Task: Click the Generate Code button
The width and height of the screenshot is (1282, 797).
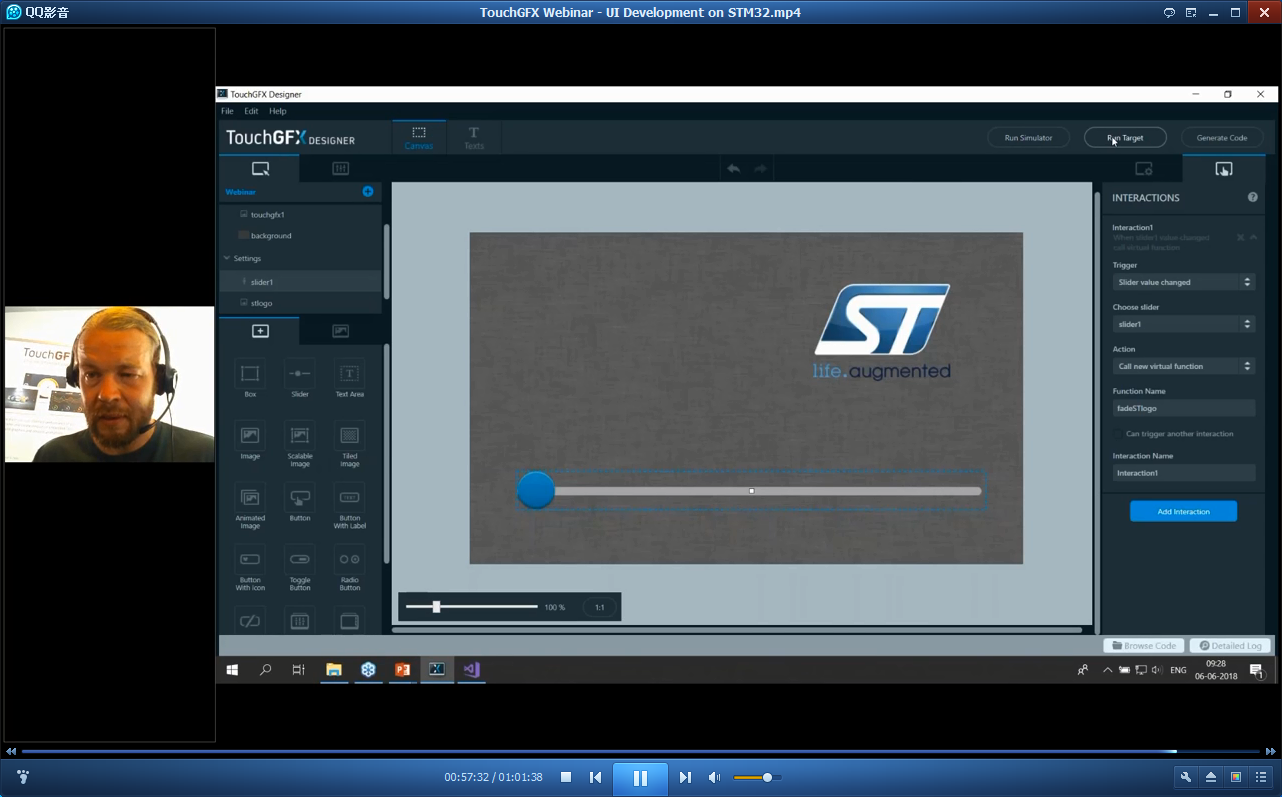Action: pos(1222,138)
